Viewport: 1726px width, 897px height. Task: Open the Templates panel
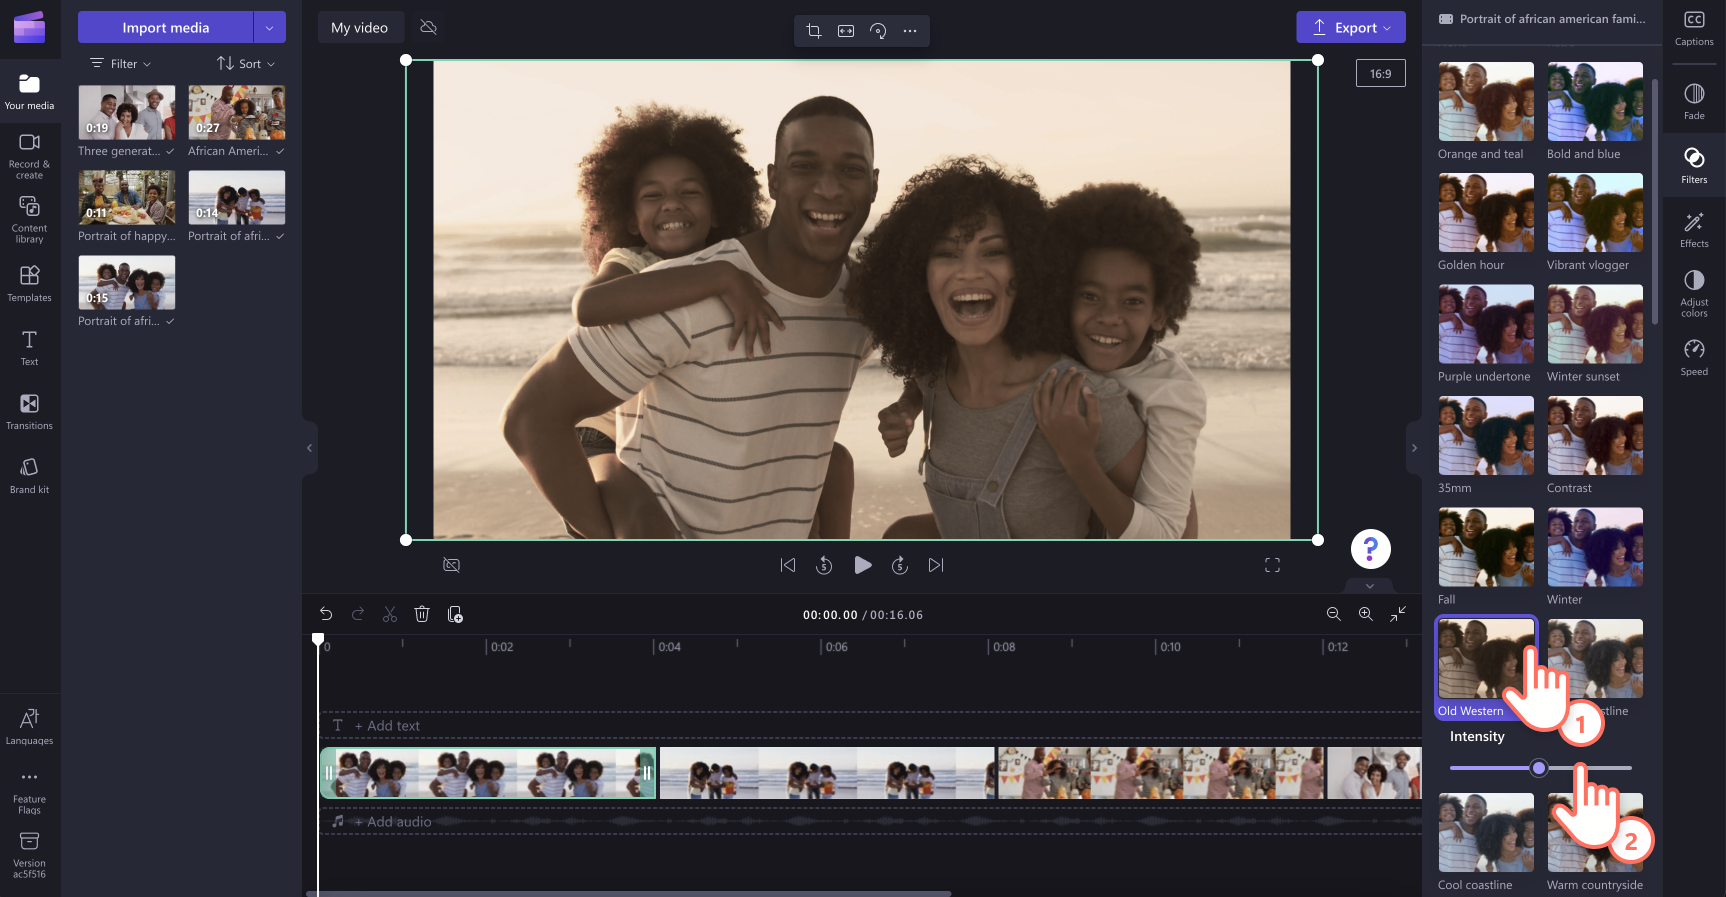pyautogui.click(x=30, y=283)
